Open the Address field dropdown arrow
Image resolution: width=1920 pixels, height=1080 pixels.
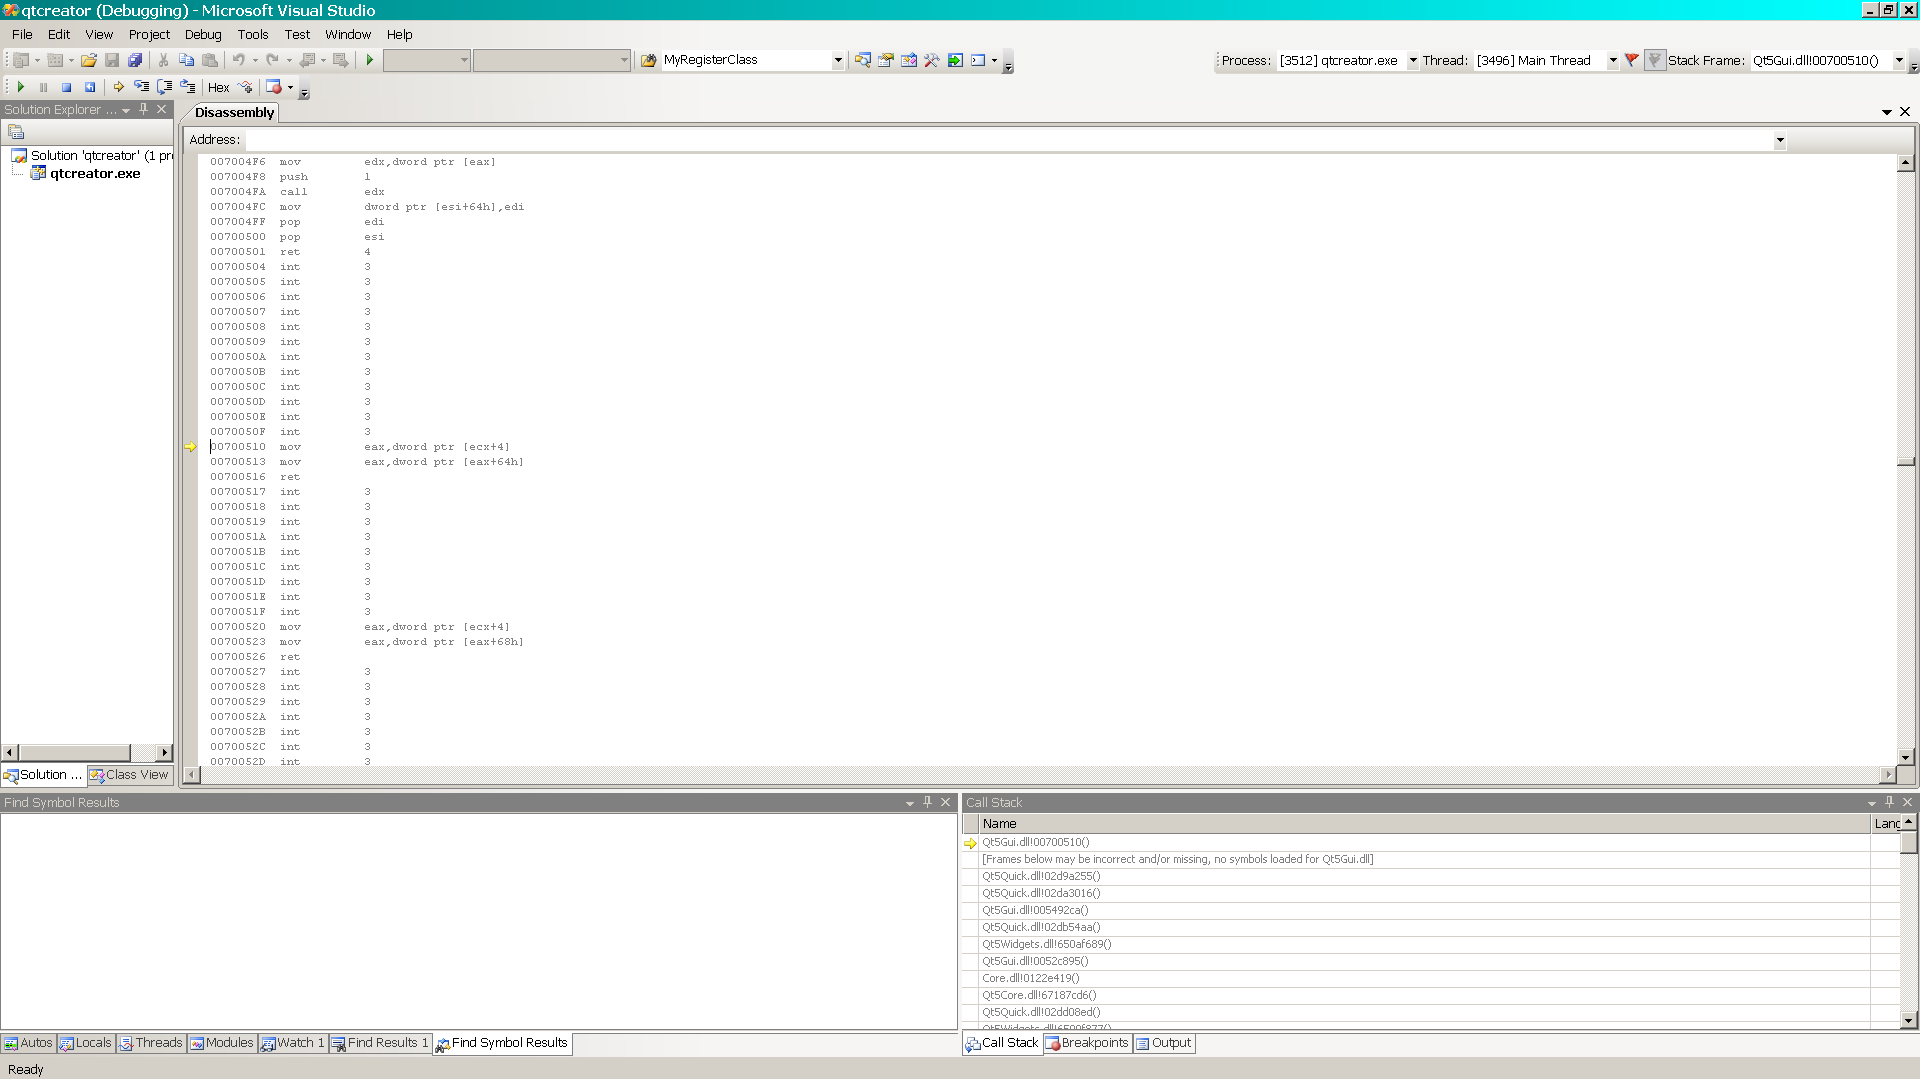tap(1780, 141)
